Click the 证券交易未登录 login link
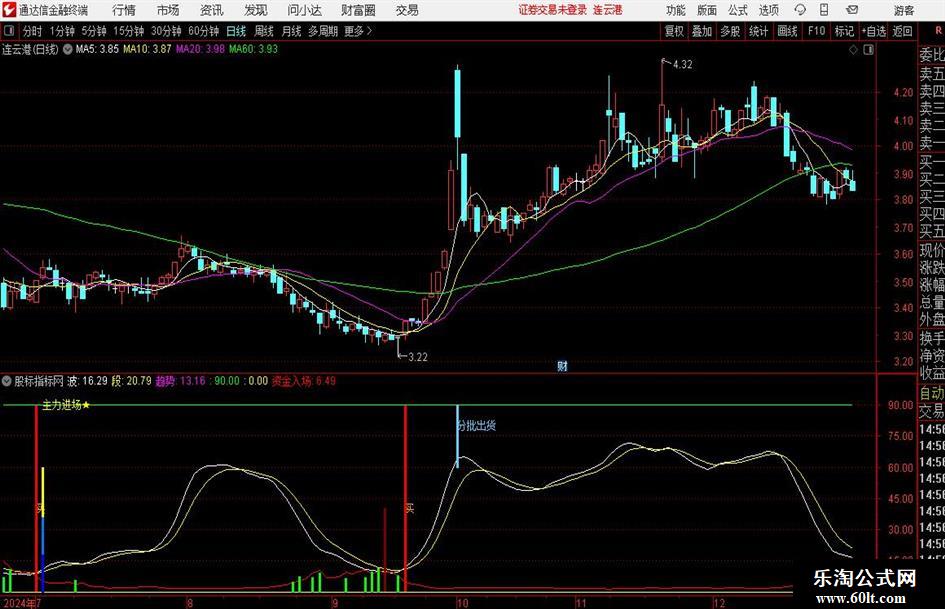 (553, 10)
